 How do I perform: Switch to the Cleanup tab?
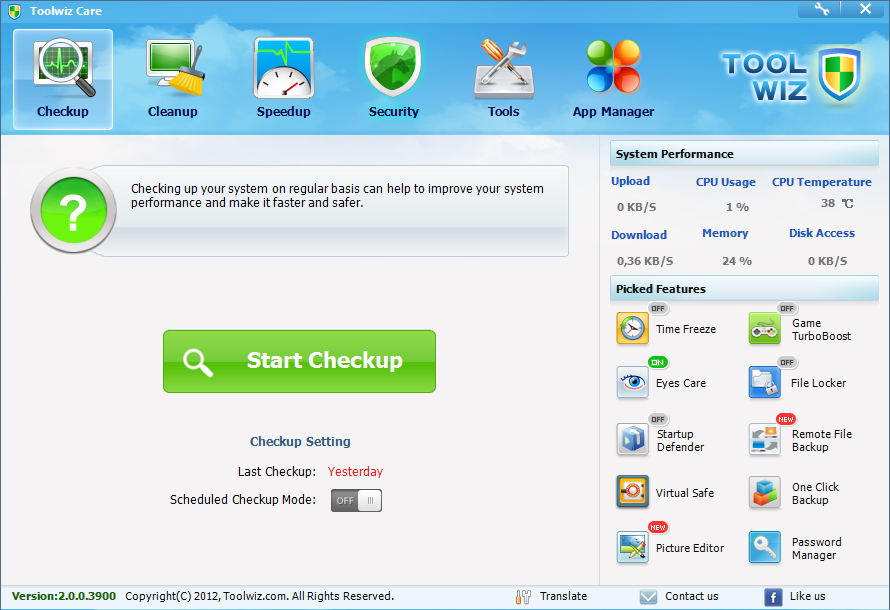[173, 79]
